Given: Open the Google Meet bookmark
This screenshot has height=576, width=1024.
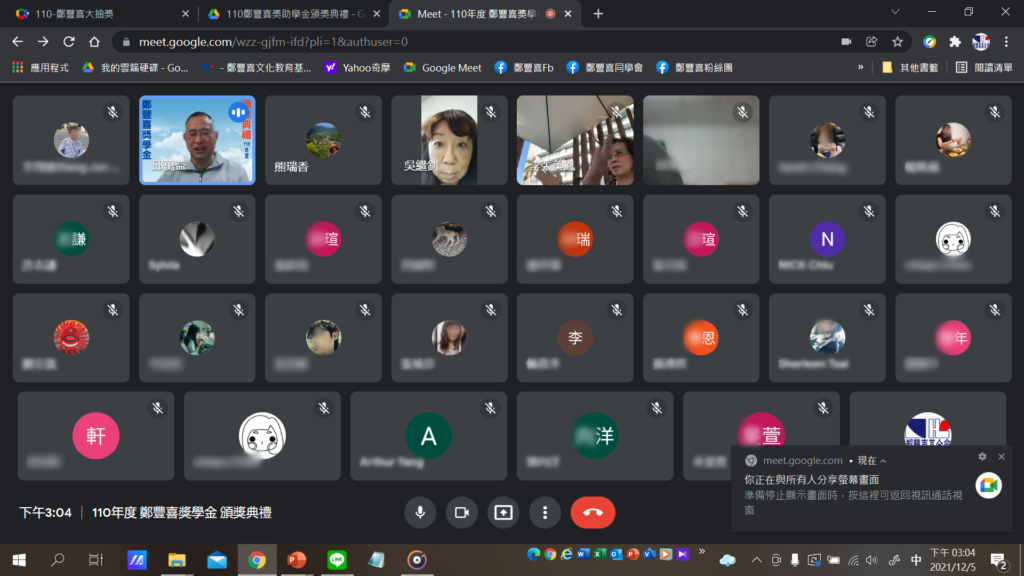Looking at the screenshot, I should [x=442, y=68].
